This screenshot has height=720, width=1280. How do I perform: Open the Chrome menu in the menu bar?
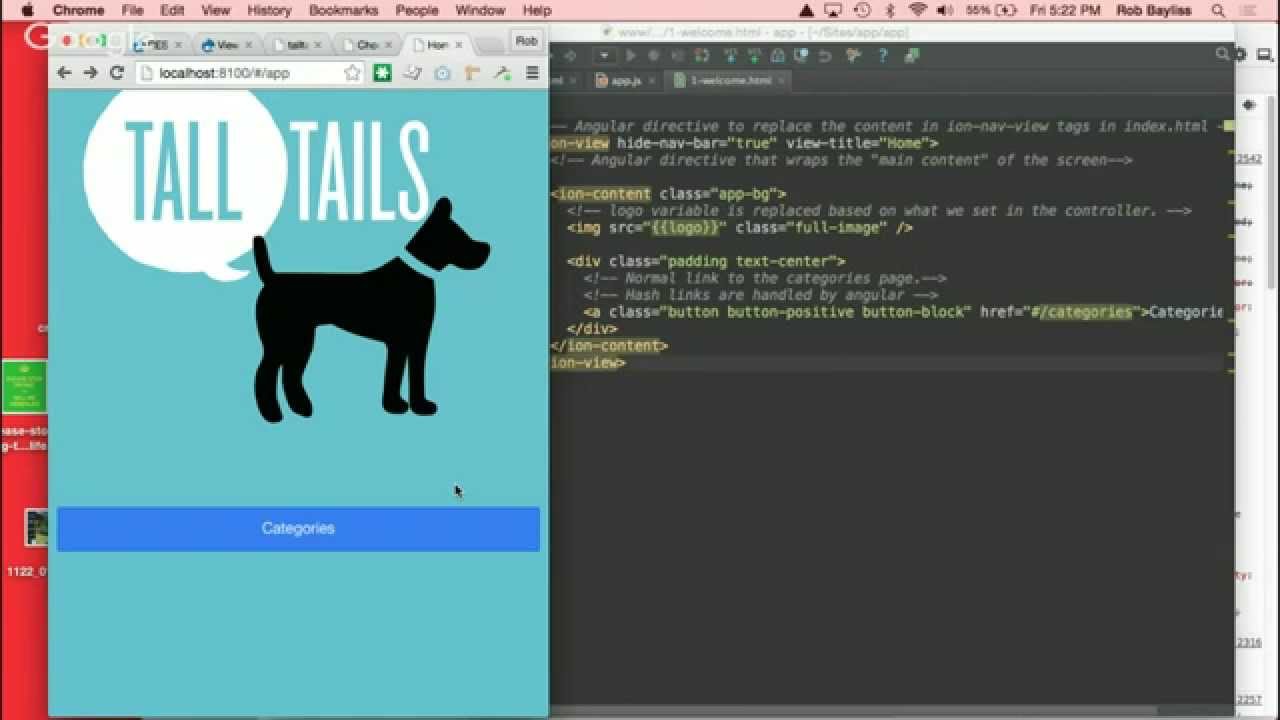click(78, 10)
